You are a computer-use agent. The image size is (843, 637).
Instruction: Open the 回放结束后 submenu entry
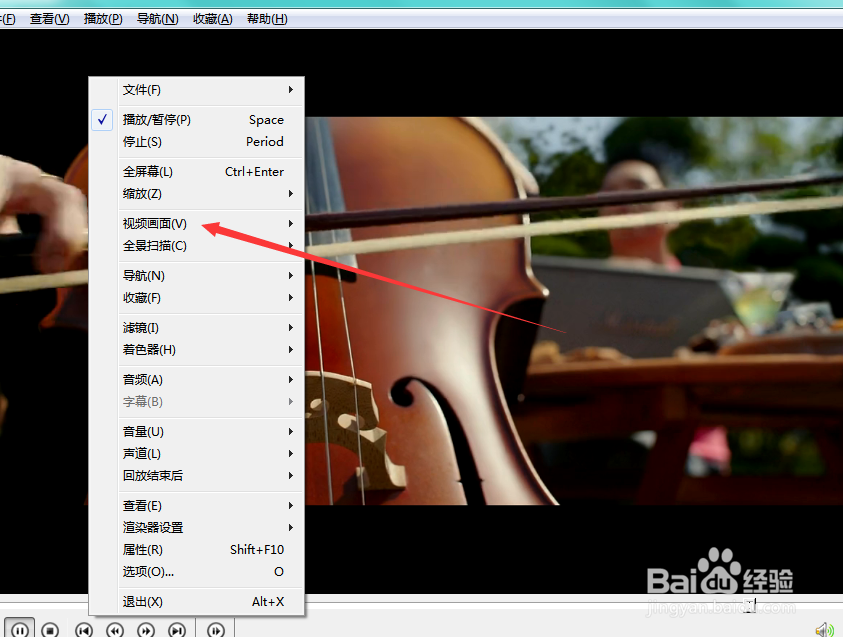tap(197, 476)
